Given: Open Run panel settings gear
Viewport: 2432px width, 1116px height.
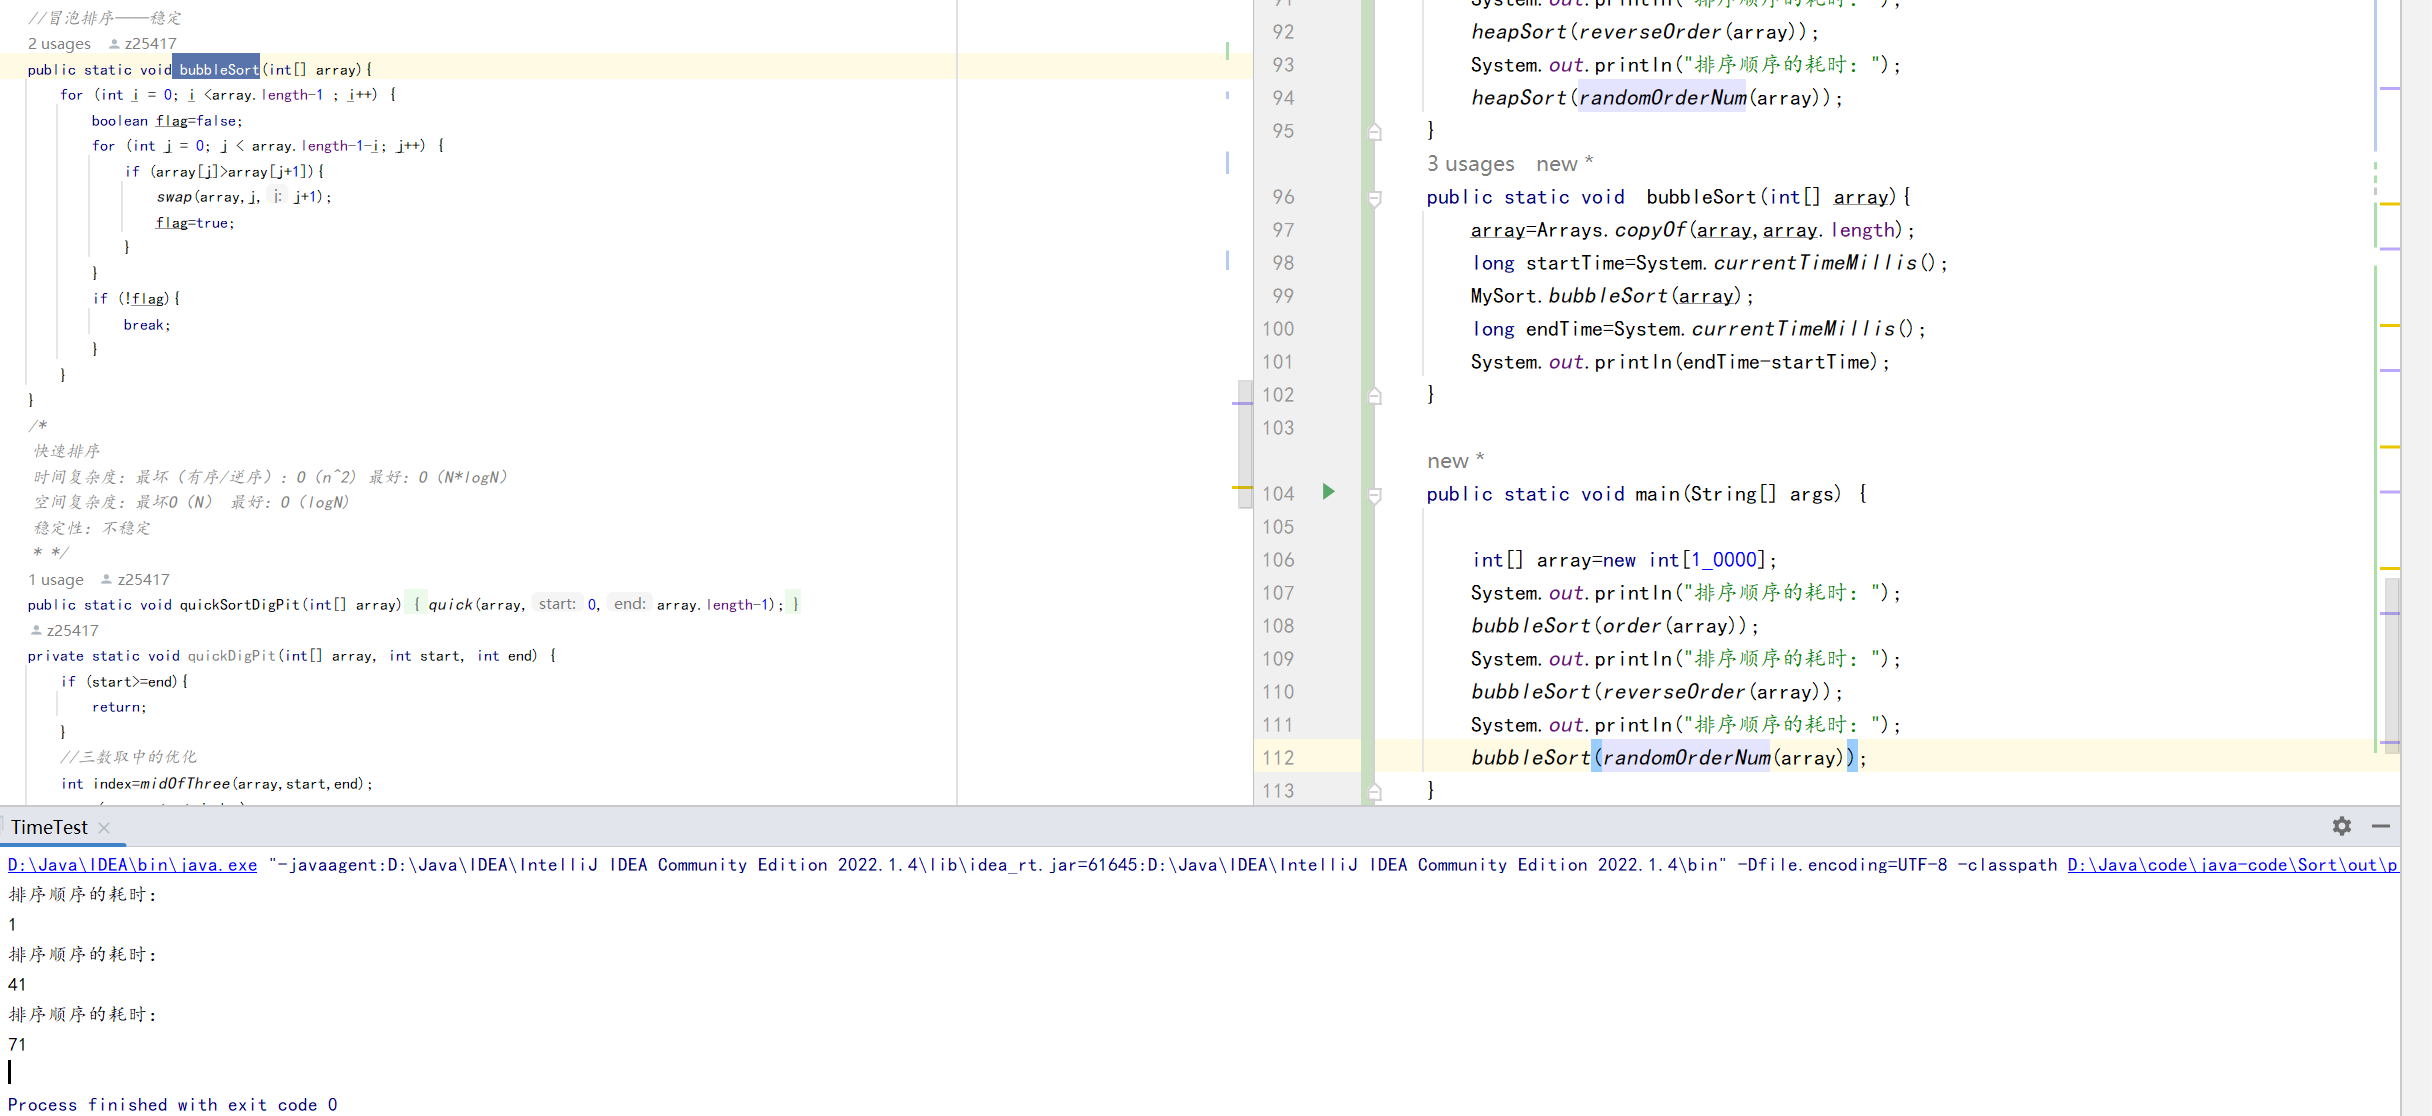Looking at the screenshot, I should 2341,826.
